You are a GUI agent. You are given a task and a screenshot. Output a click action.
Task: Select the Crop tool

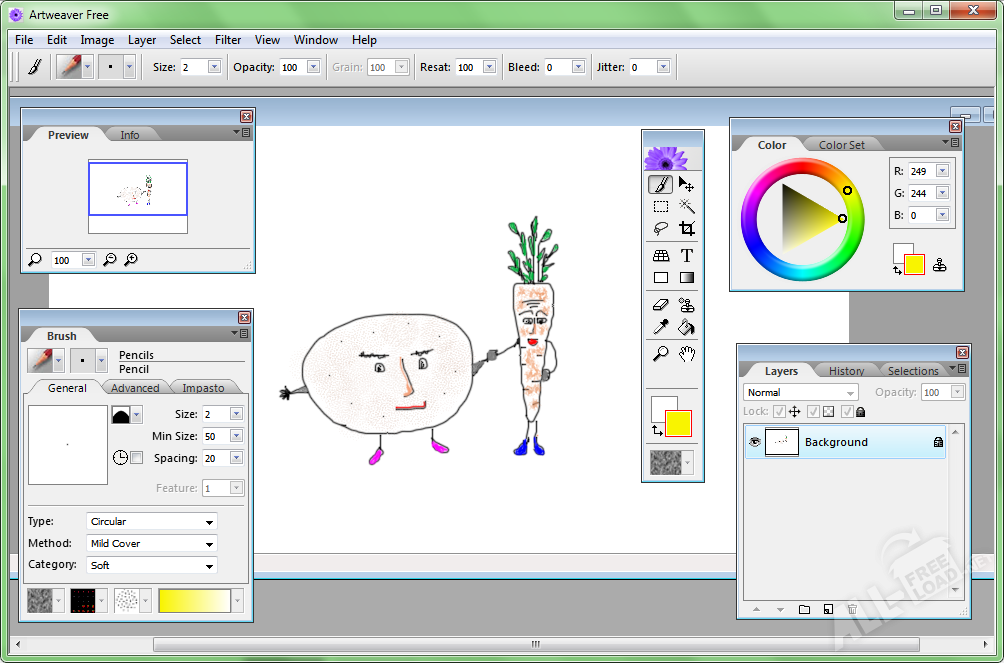[686, 229]
